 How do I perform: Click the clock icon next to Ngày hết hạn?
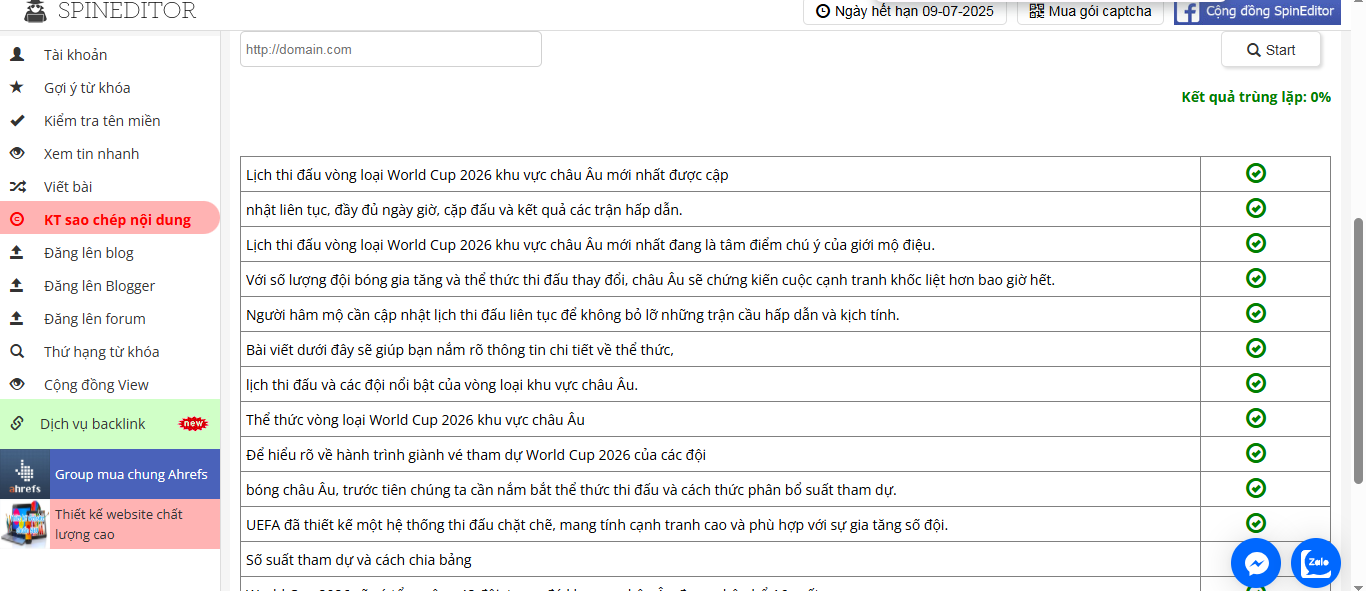click(x=823, y=11)
